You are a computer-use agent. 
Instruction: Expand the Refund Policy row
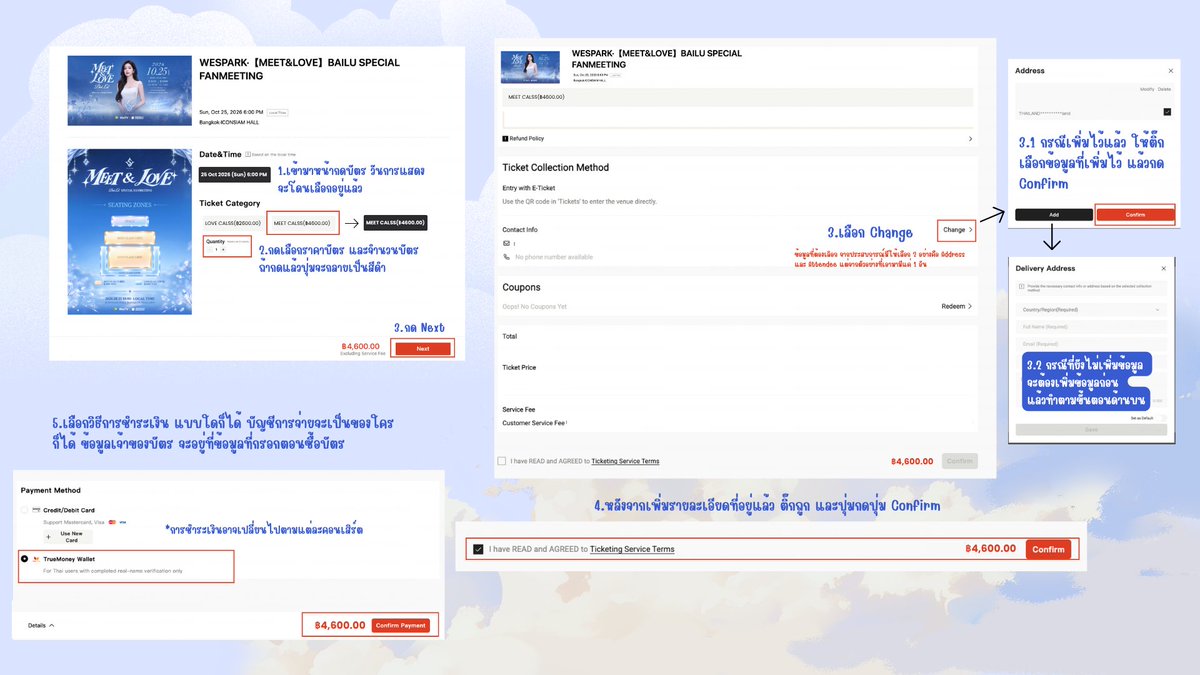[737, 139]
